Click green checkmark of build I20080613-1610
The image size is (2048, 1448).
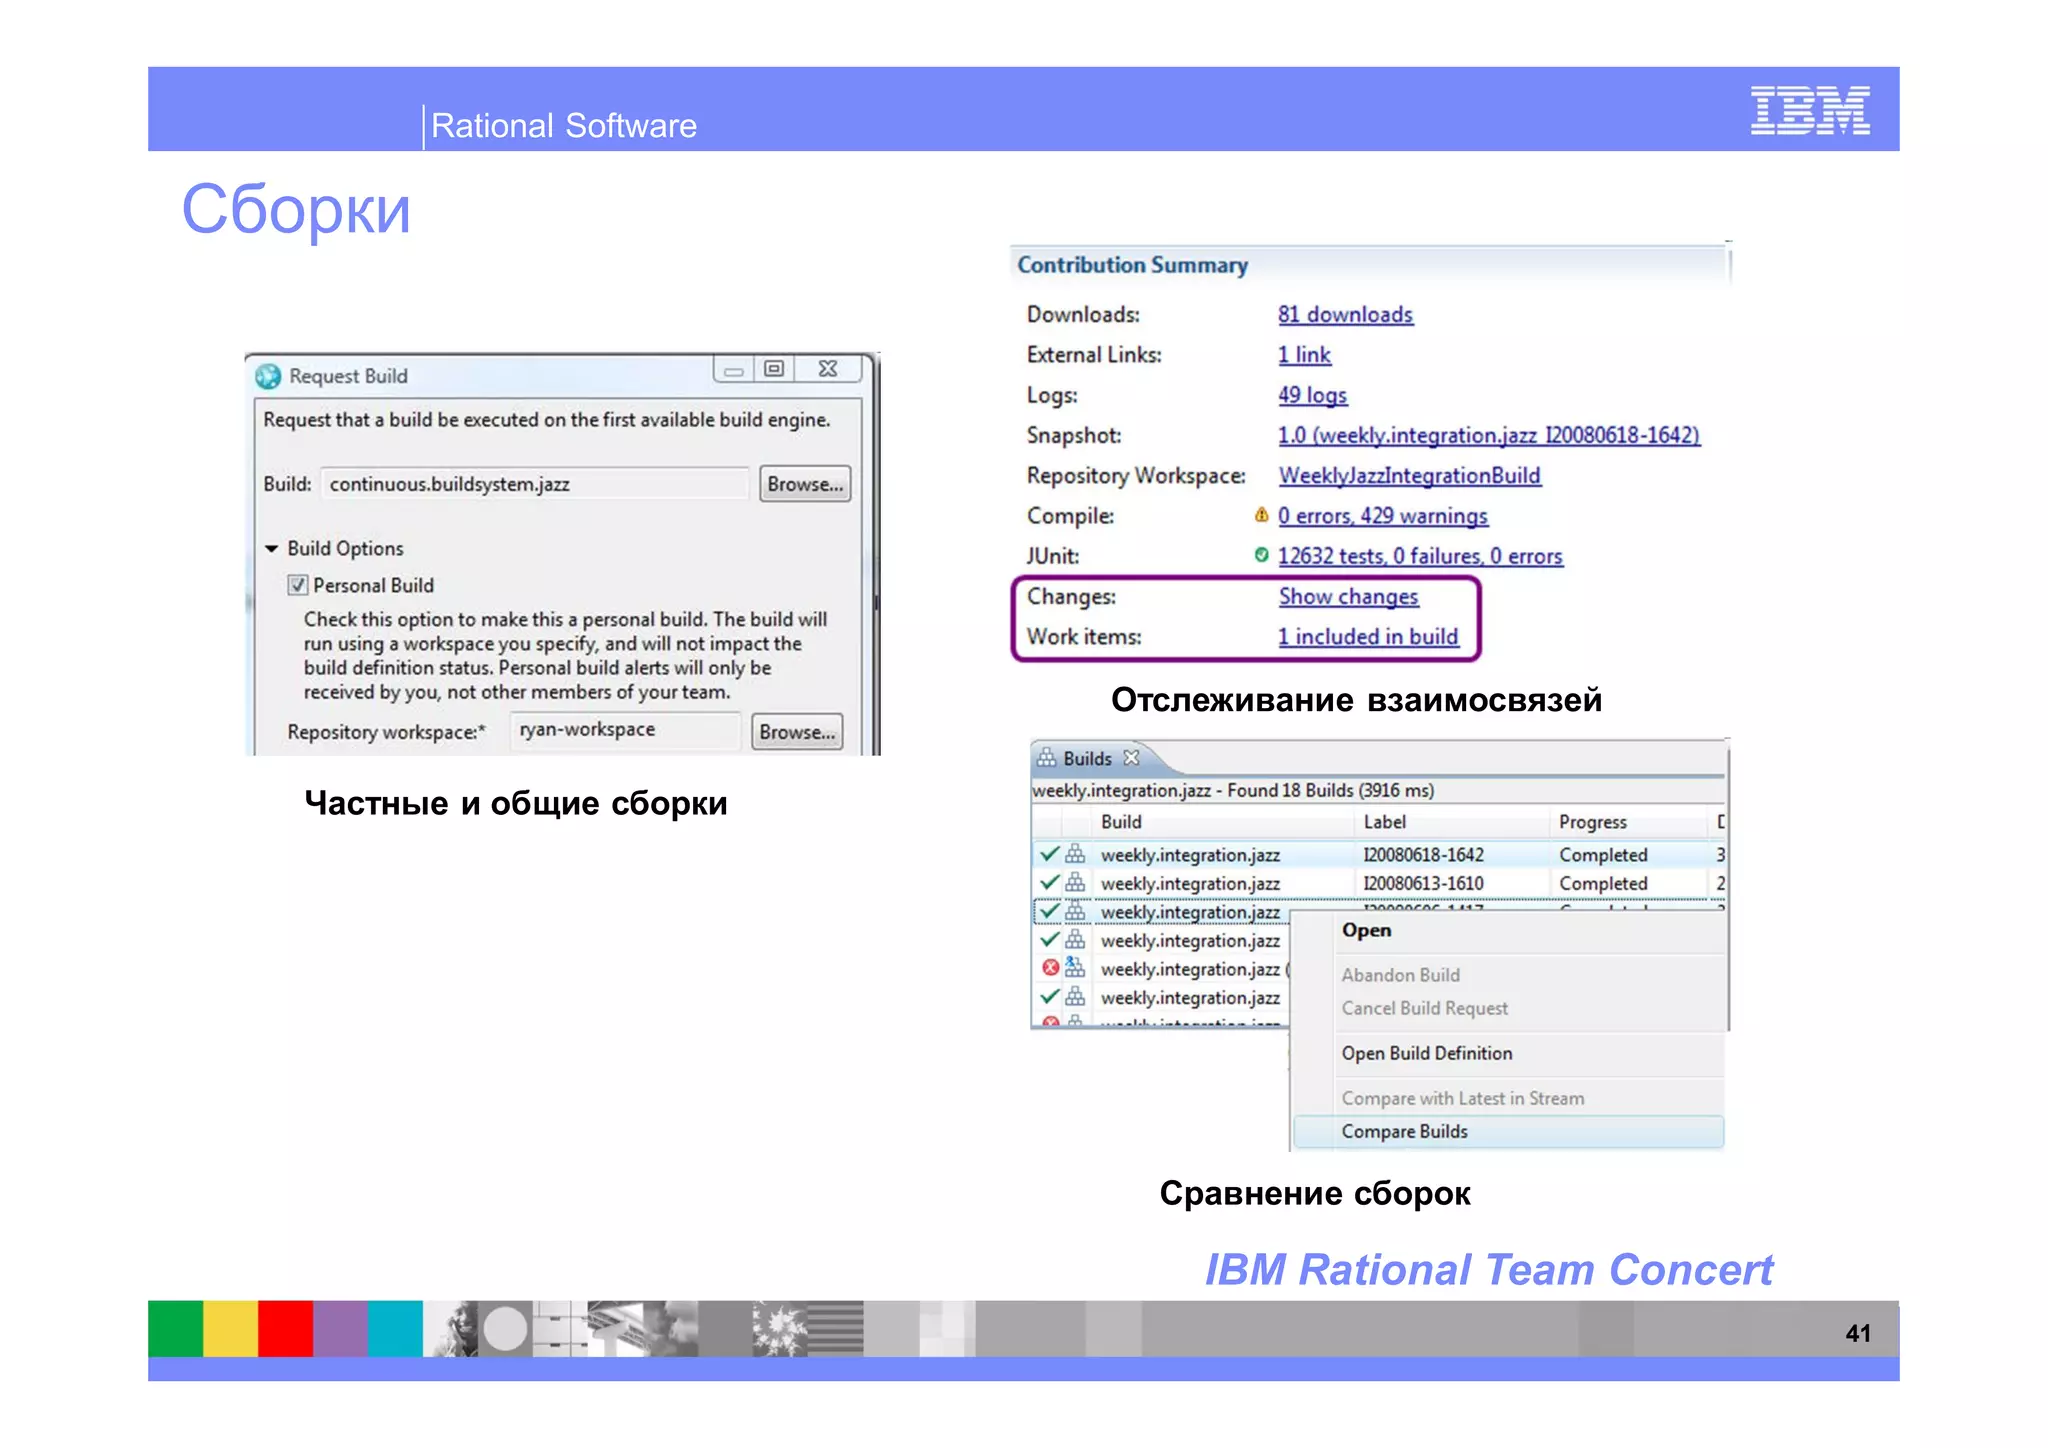click(x=1049, y=882)
